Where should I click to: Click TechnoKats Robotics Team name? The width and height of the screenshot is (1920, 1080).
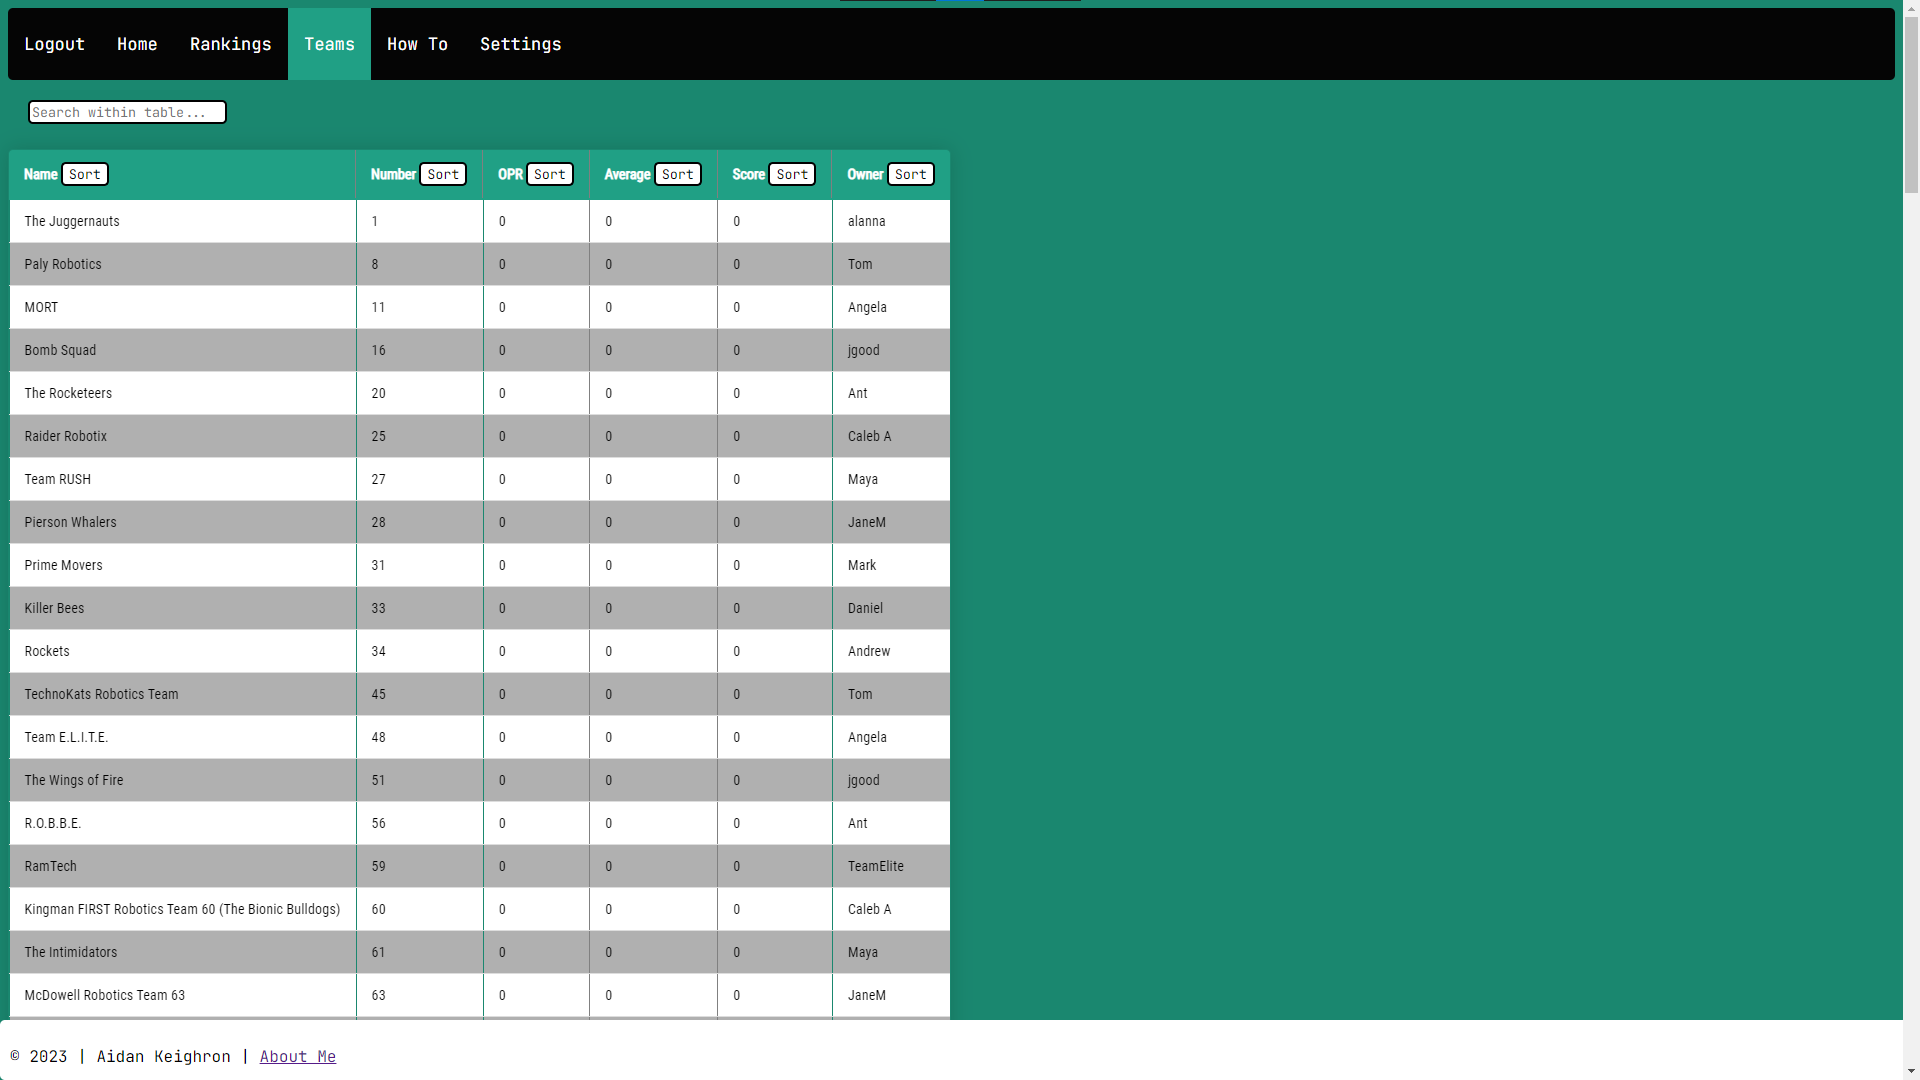click(101, 694)
